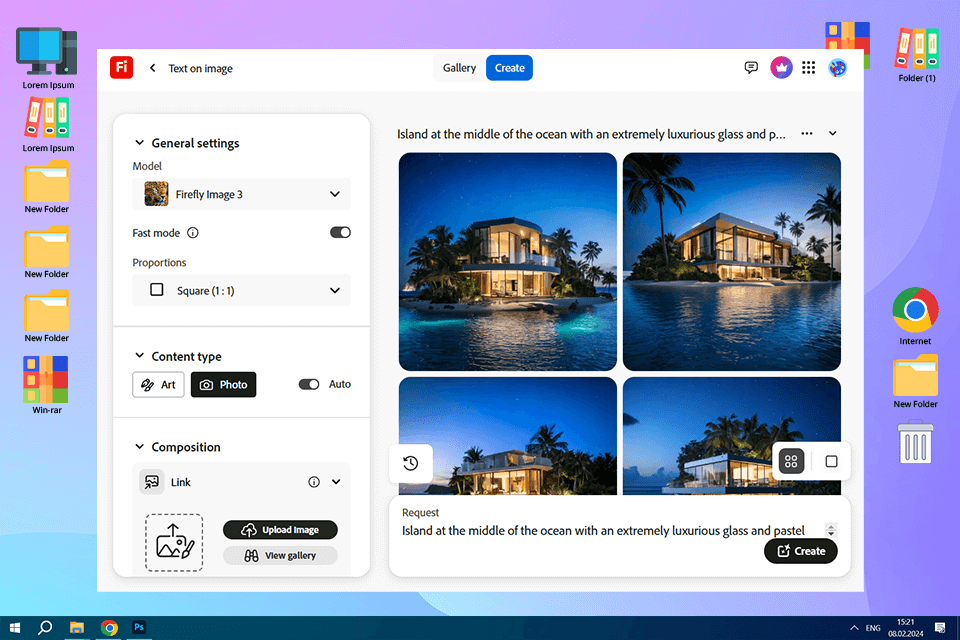Open the Recycle Bin desktop icon
The height and width of the screenshot is (640, 960).
click(915, 442)
